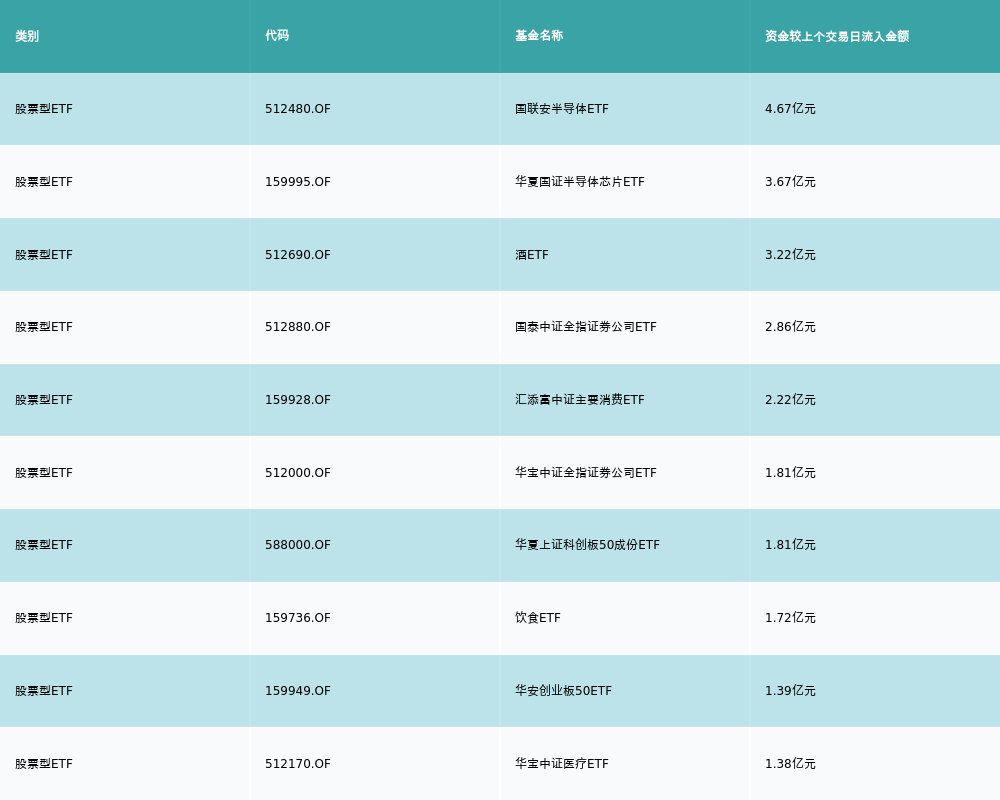Select fund name 华夏上证科创板50成份ETF

click(587, 545)
